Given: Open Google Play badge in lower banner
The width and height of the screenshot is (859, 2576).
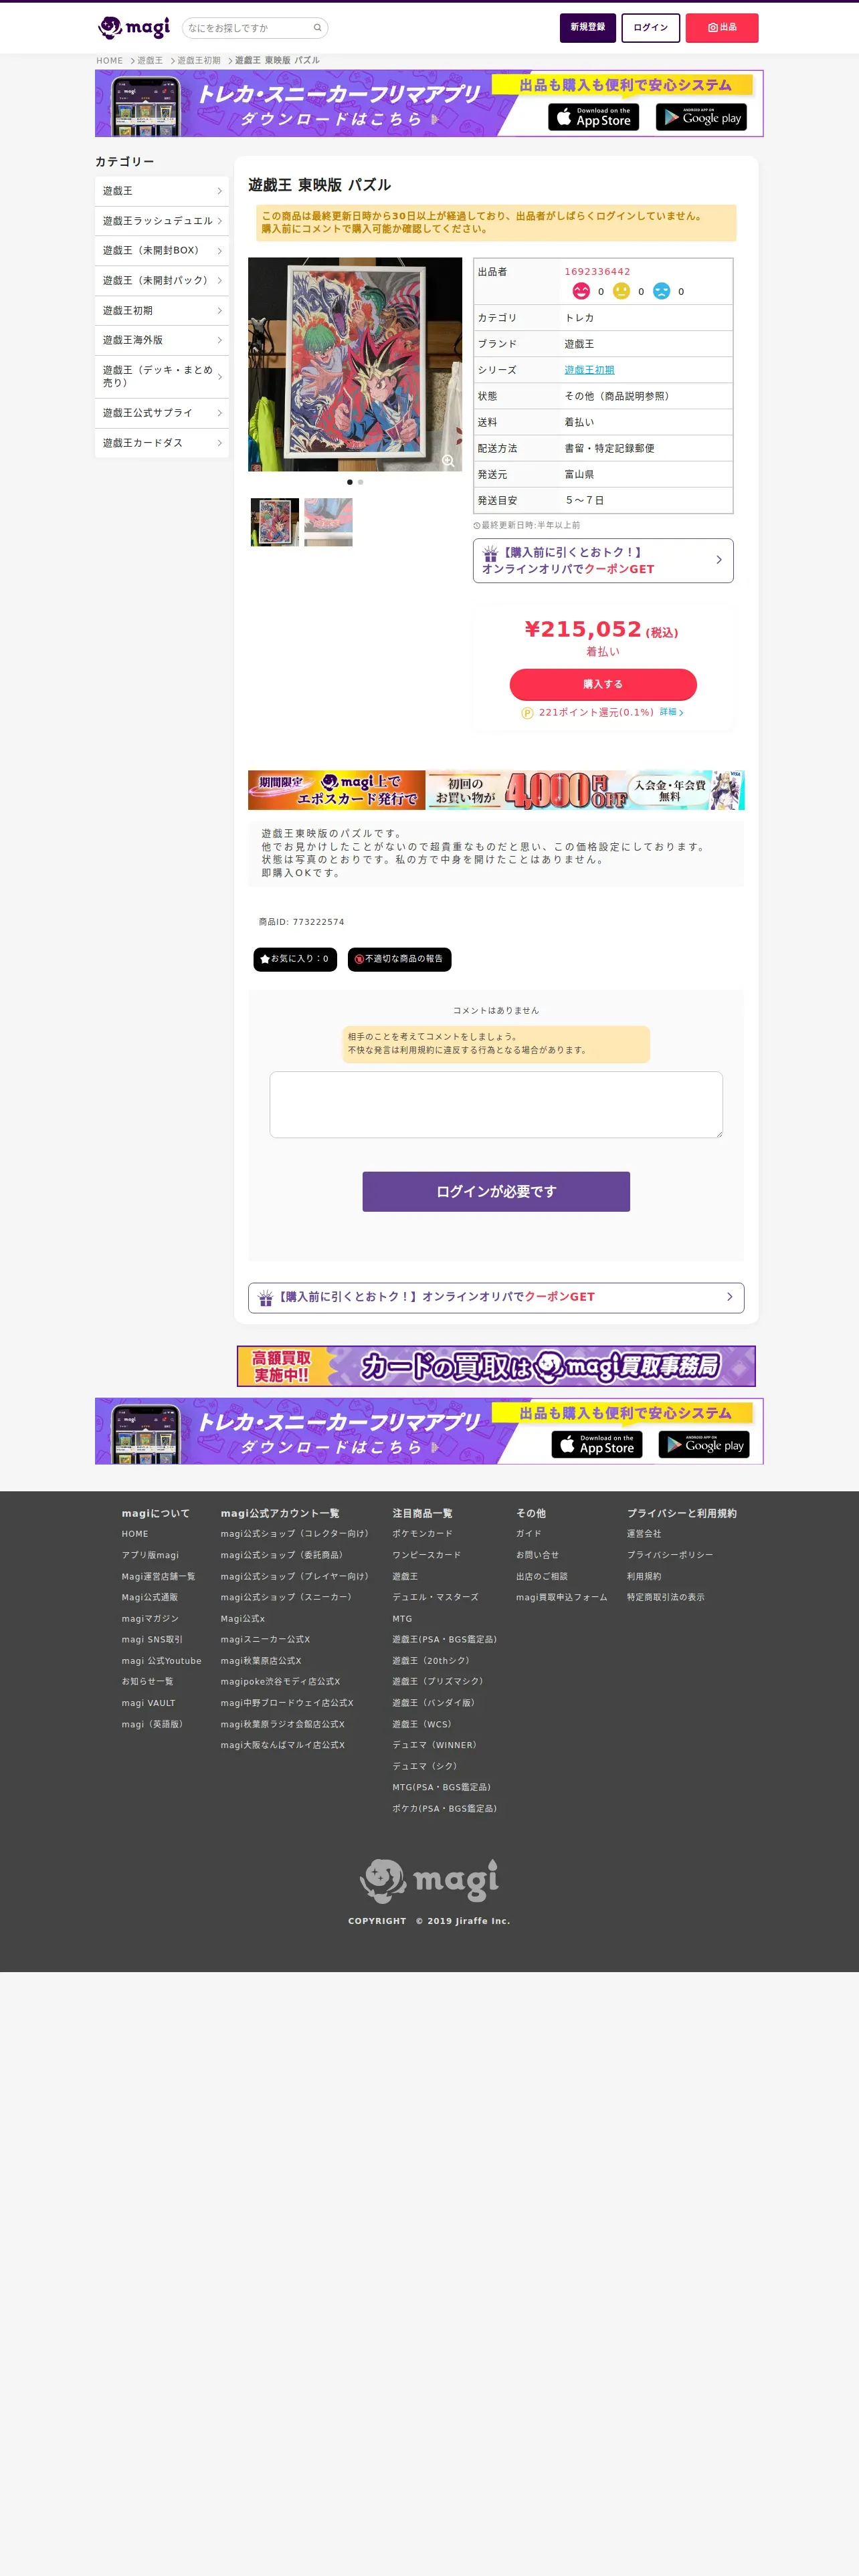Looking at the screenshot, I should pyautogui.click(x=704, y=1444).
